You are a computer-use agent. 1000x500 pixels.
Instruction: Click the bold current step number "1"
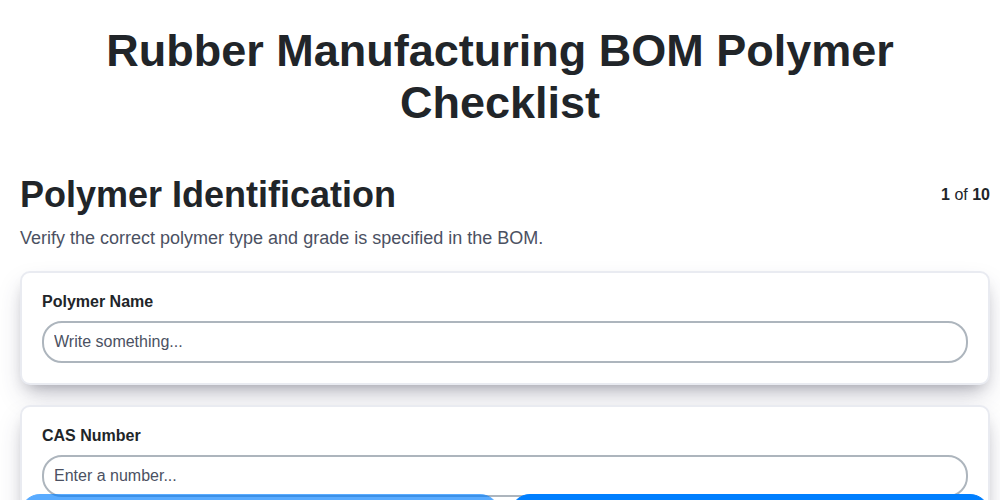pyautogui.click(x=945, y=194)
